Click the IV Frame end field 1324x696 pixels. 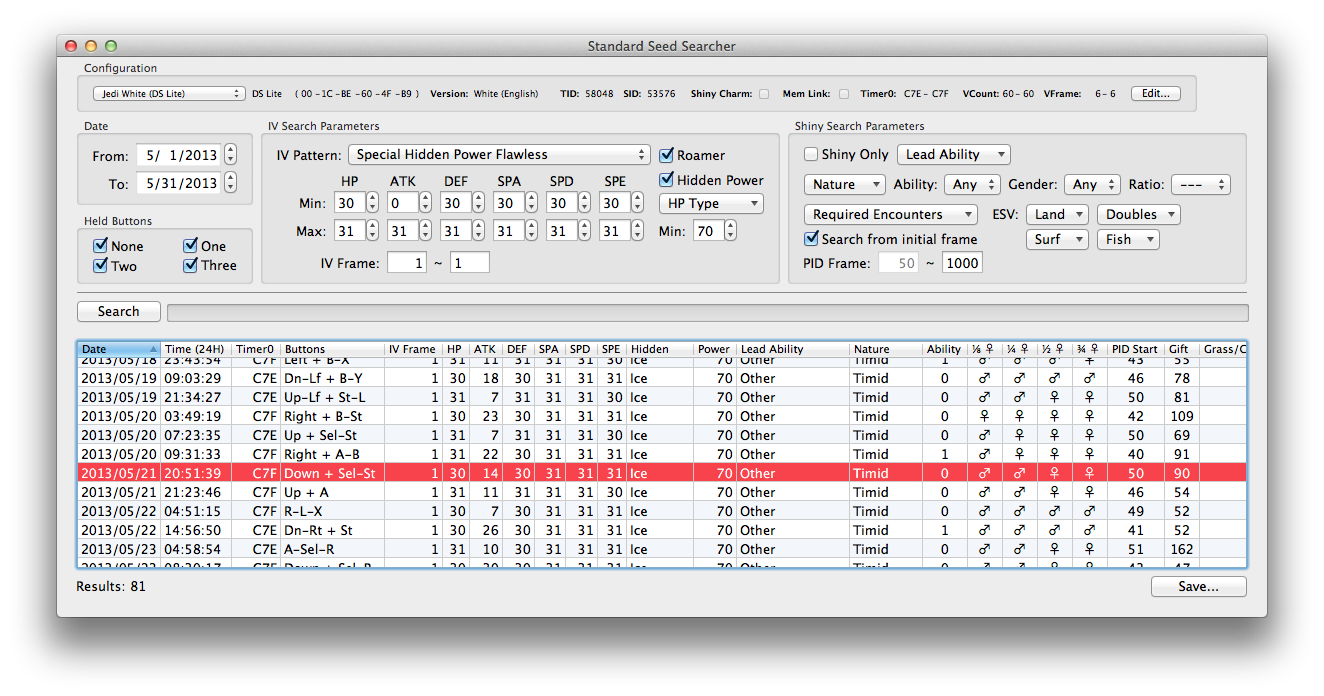click(470, 263)
